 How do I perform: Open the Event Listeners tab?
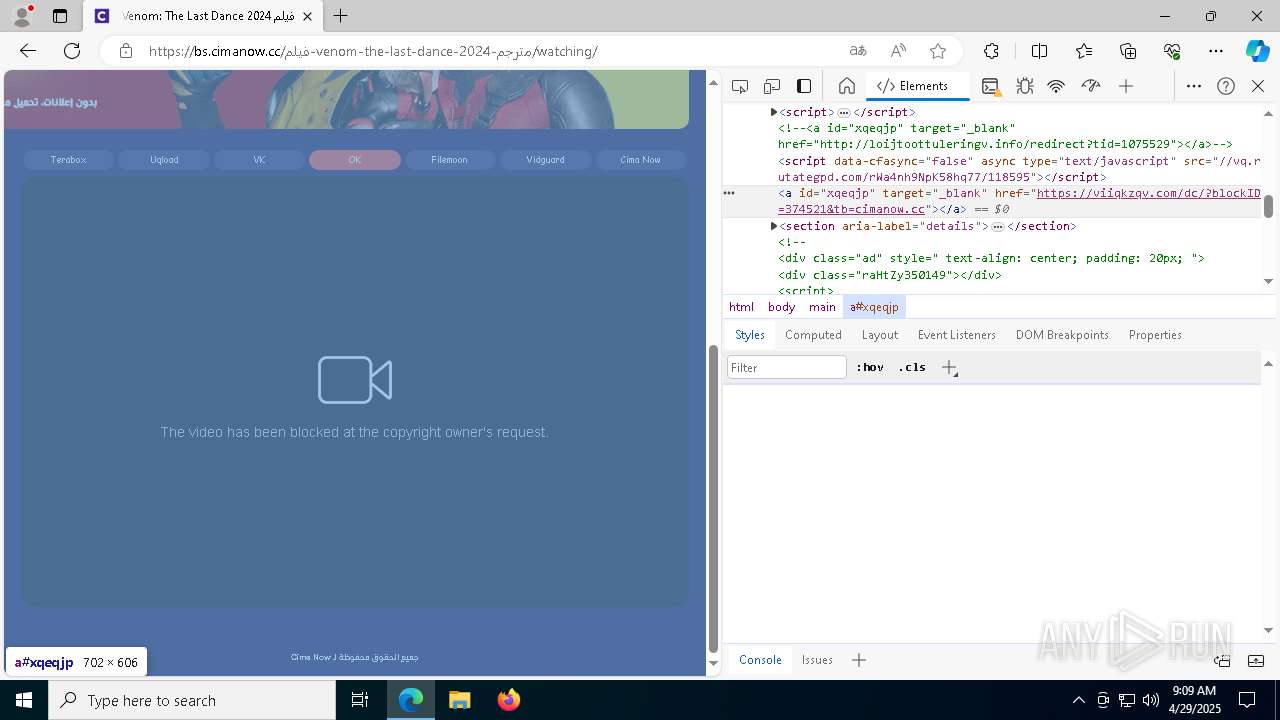(x=957, y=335)
